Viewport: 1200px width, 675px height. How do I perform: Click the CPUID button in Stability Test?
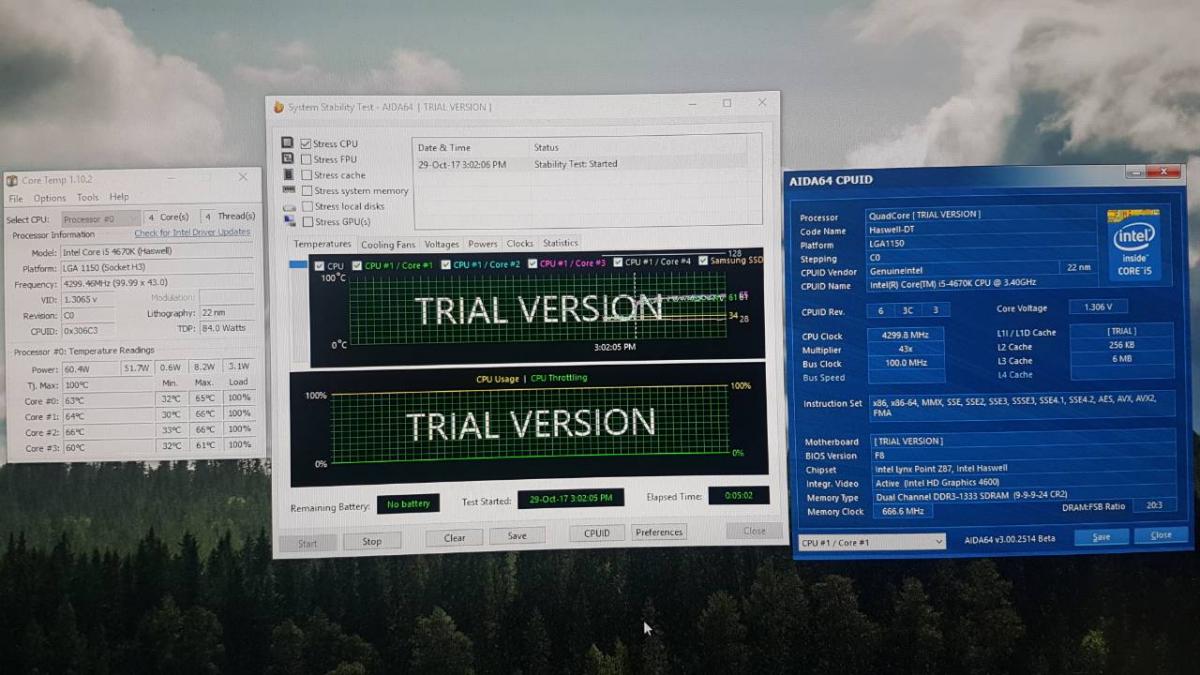point(597,533)
